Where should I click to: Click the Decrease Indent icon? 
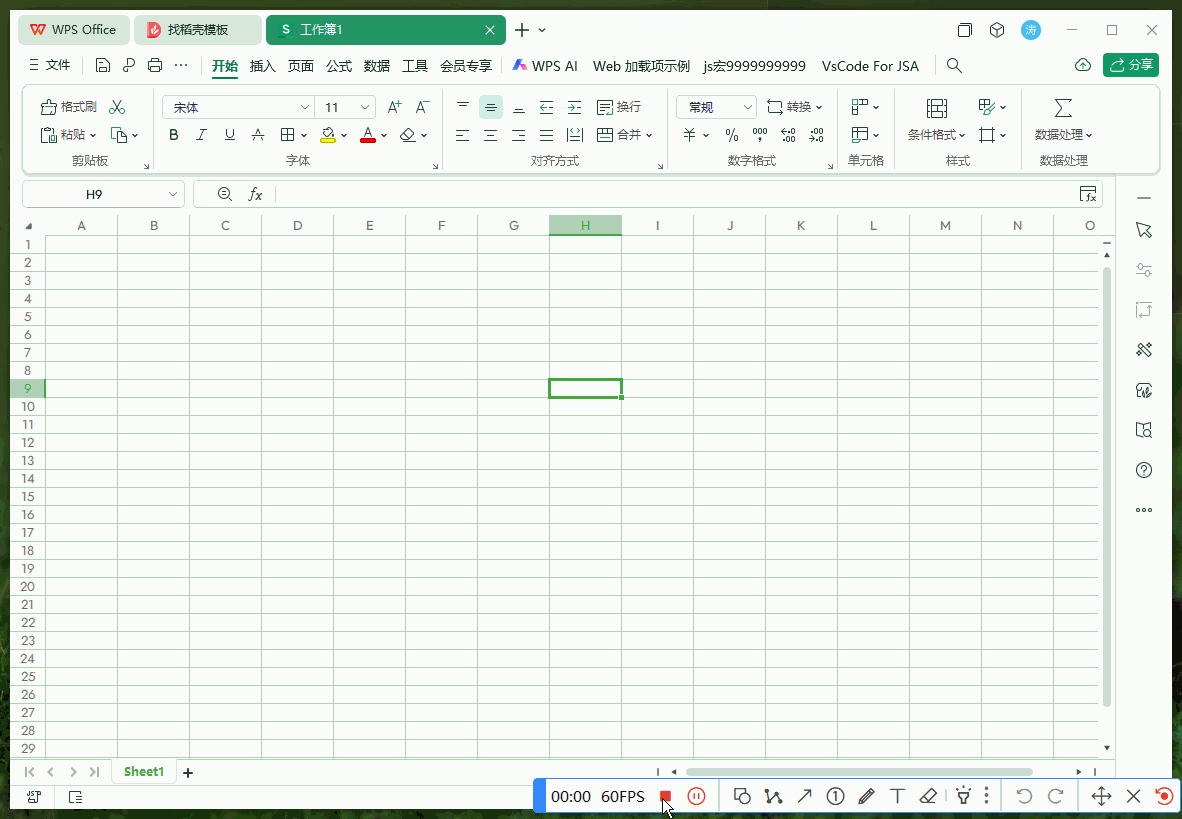point(547,107)
